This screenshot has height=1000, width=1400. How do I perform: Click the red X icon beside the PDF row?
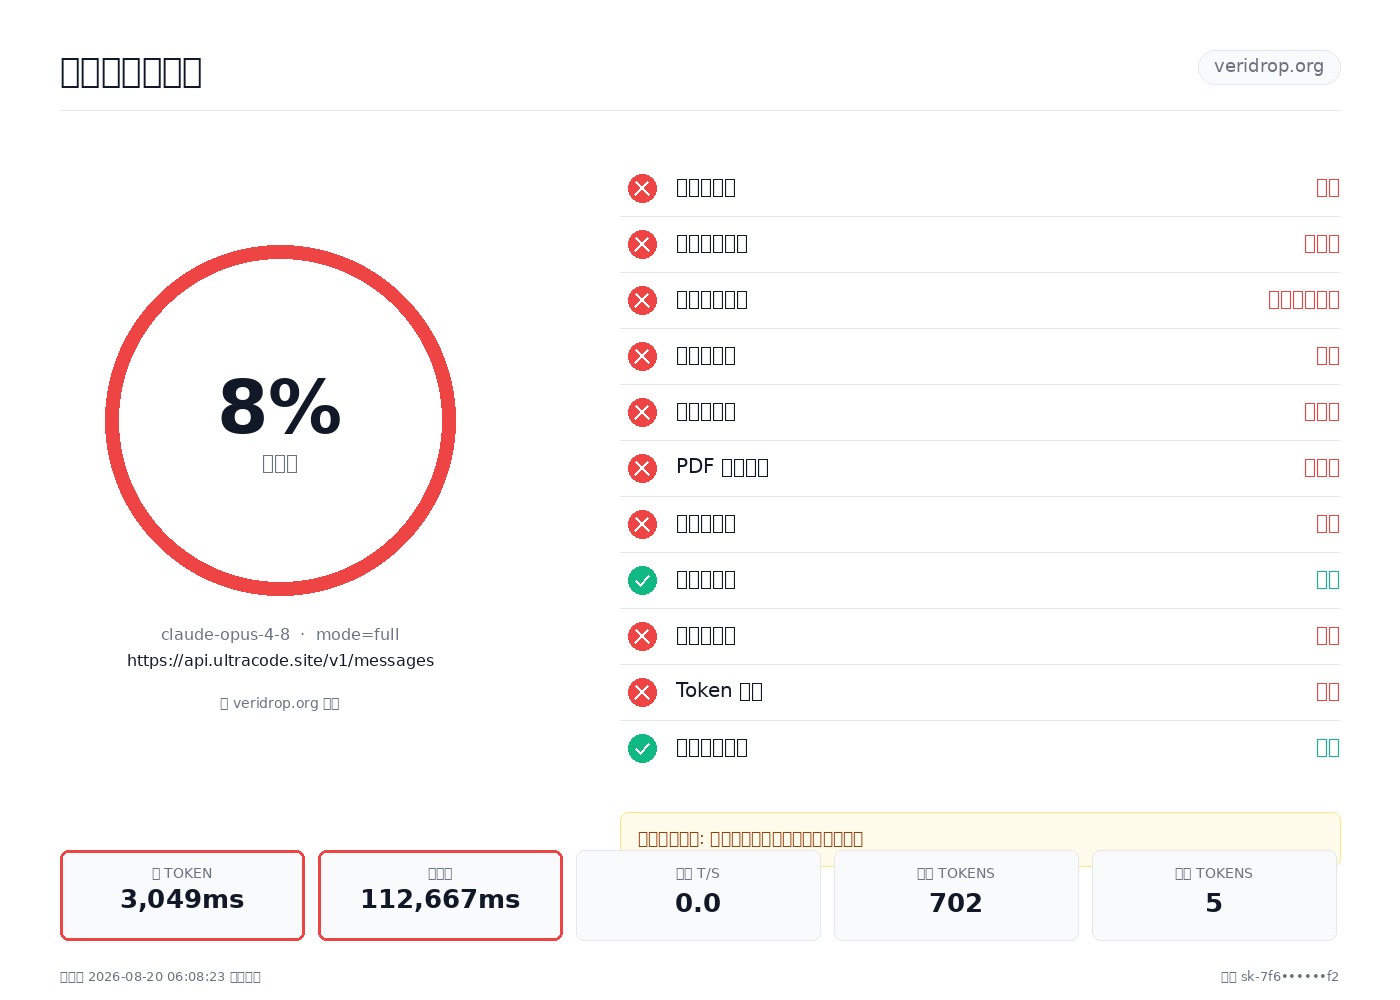pos(642,468)
